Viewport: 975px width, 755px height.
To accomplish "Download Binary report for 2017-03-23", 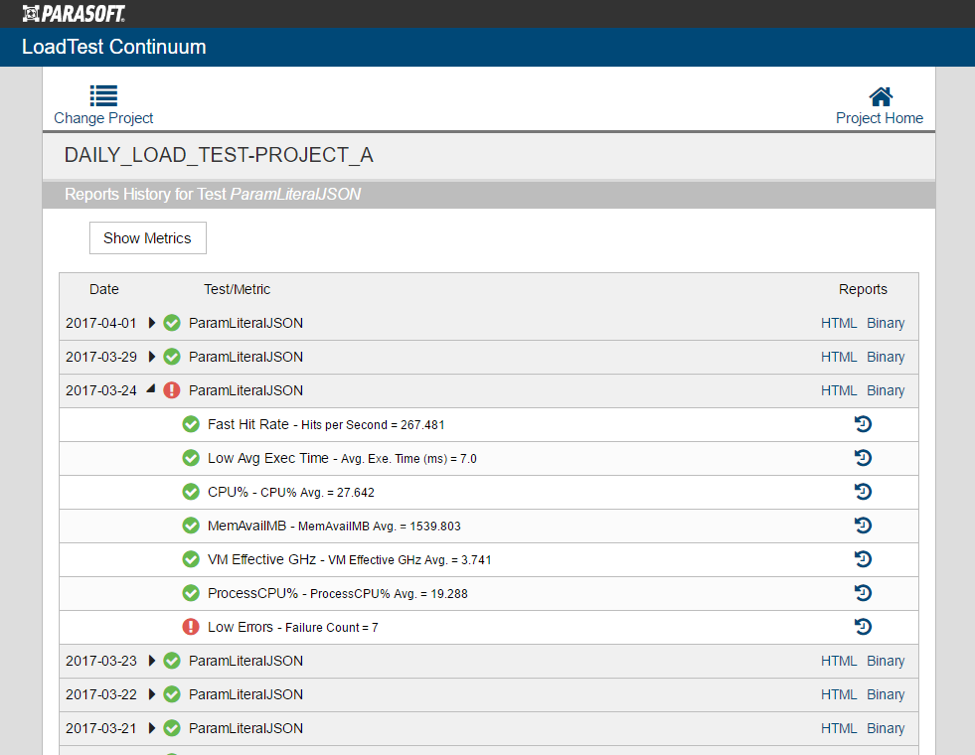I will point(885,661).
